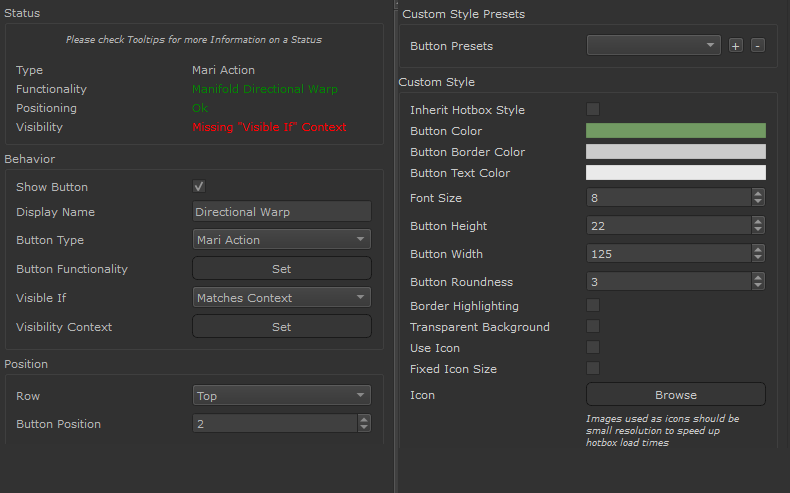Click Browse to choose an icon
The width and height of the screenshot is (790, 493).
click(675, 395)
